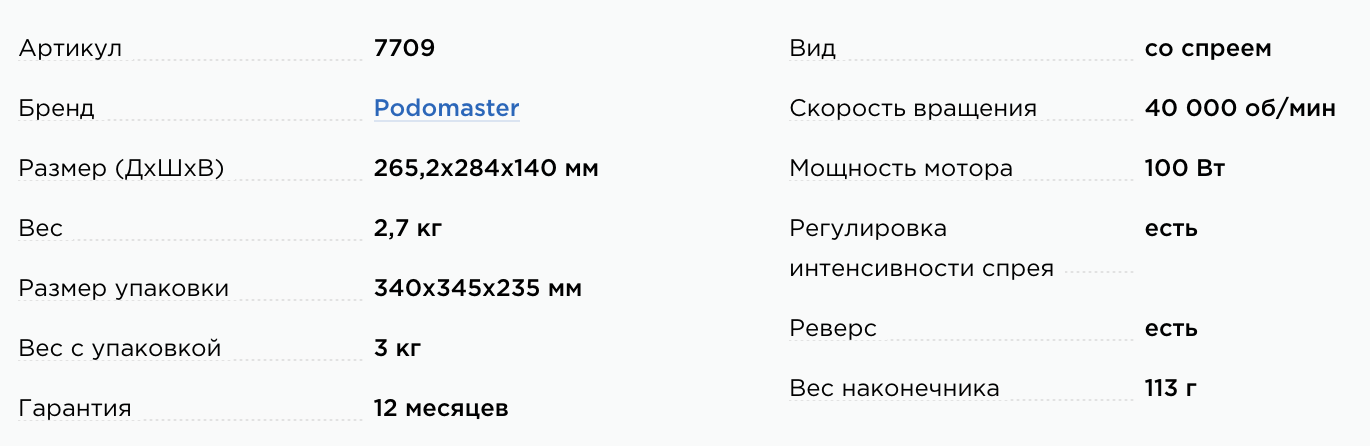
Task: Select the со спреем value
Action: 1208,48
